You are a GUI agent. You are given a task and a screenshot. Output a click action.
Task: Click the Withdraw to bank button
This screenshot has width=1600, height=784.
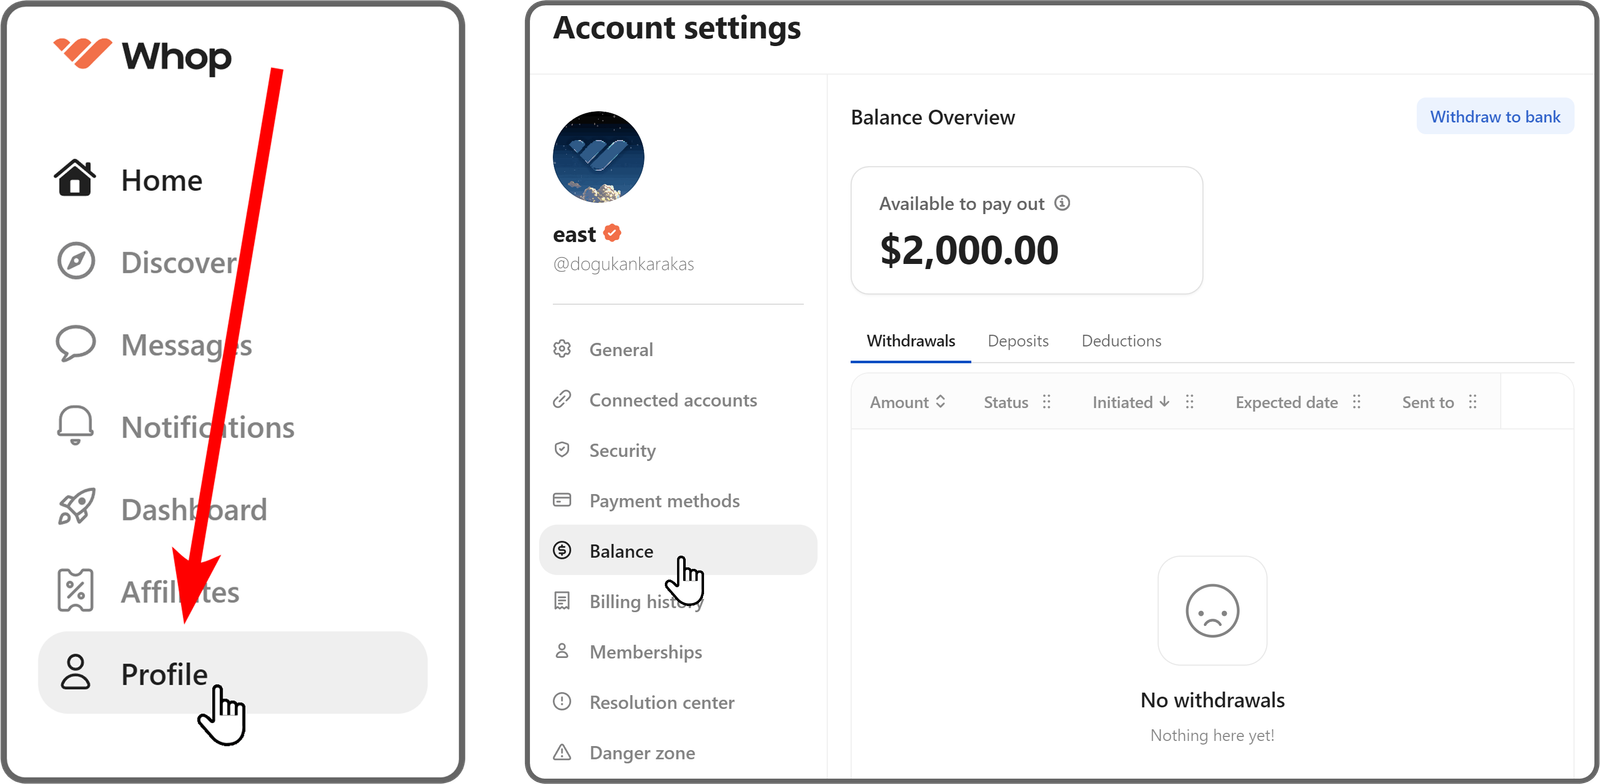1495,117
